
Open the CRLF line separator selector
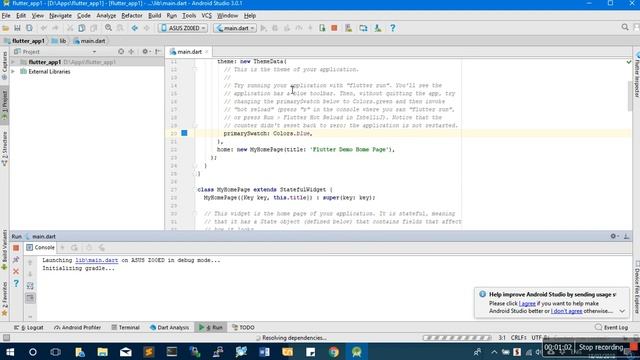coord(518,338)
